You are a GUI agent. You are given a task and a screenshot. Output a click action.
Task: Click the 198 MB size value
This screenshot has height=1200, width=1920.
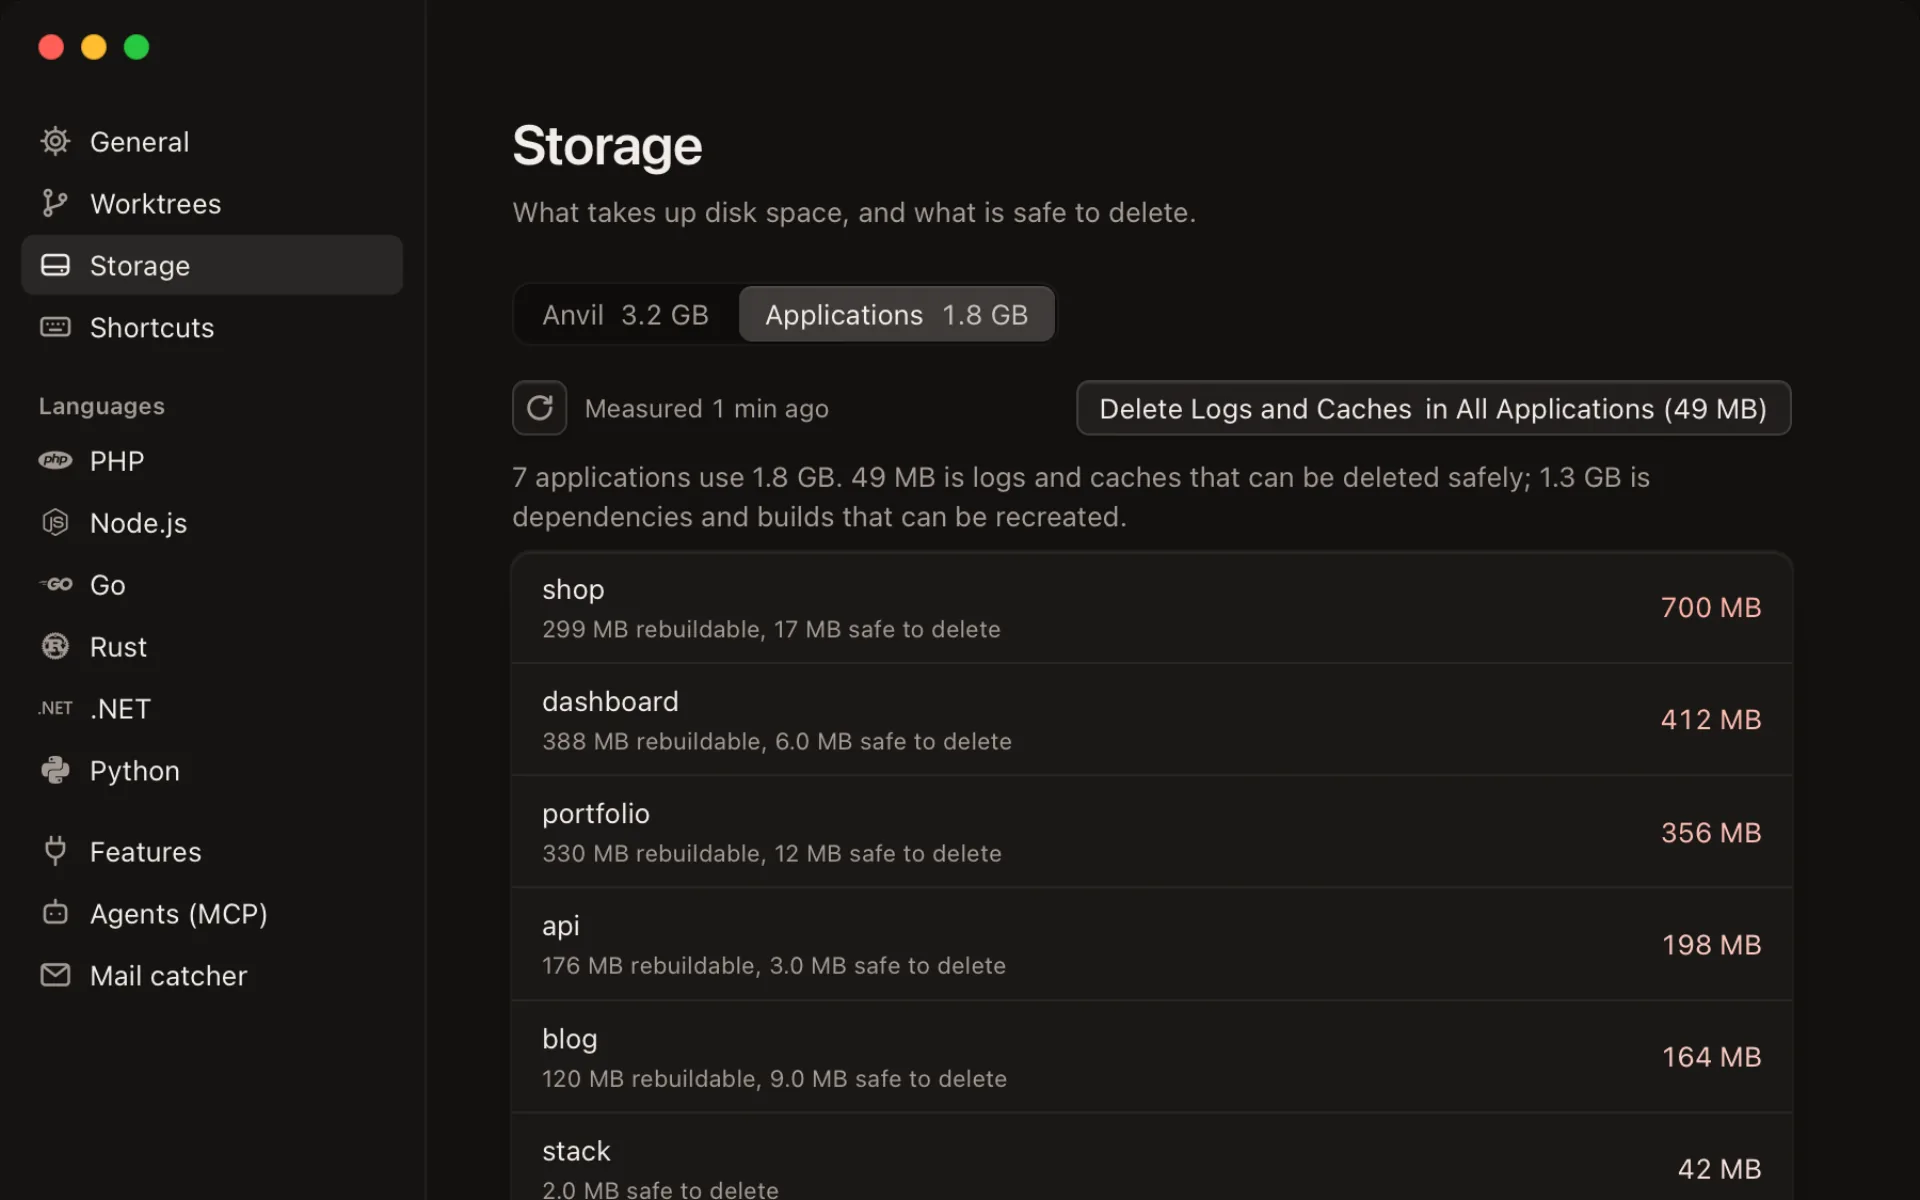1711,944
